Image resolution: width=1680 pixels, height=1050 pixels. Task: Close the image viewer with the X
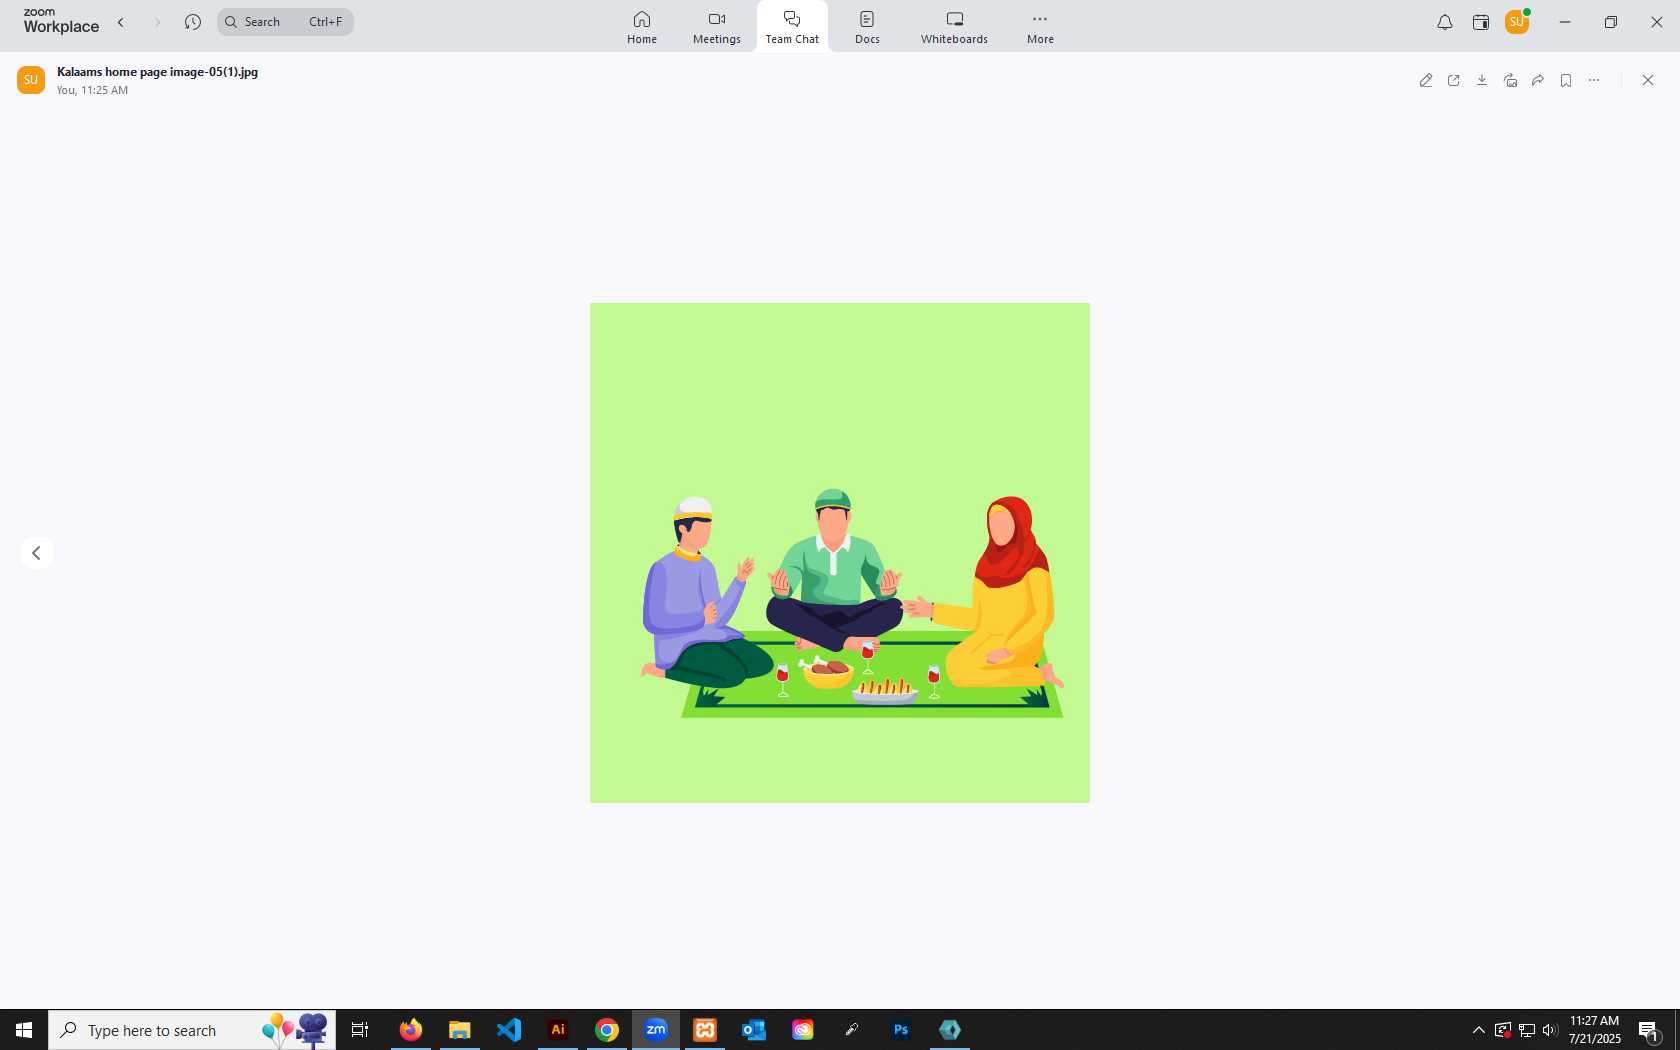click(1648, 80)
